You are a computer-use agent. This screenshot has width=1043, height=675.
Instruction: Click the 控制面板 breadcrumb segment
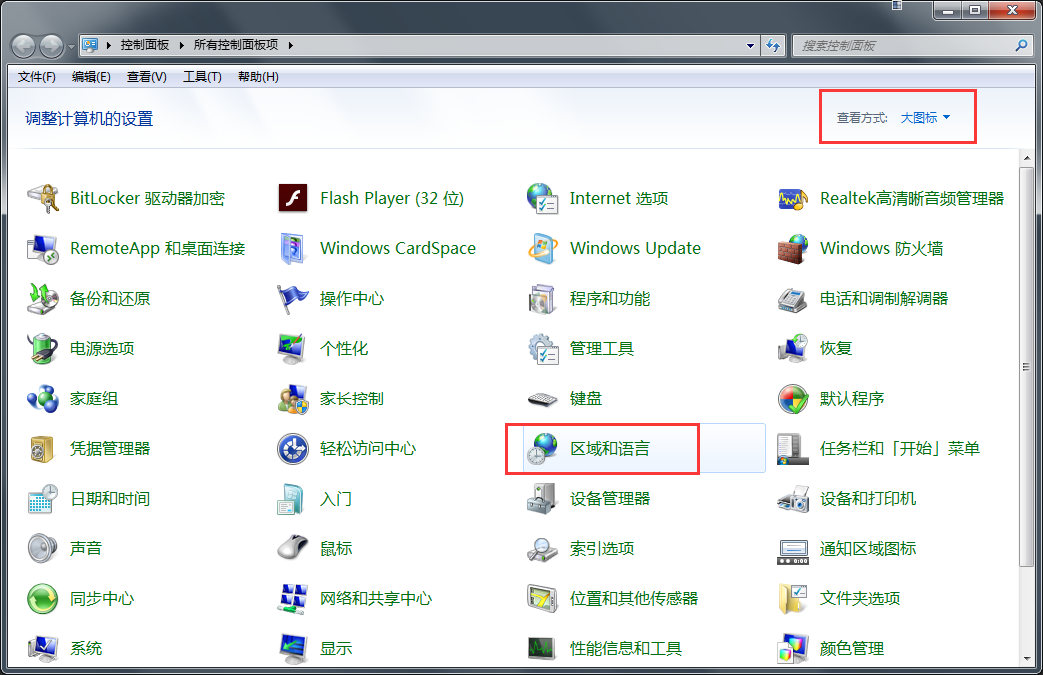[144, 45]
